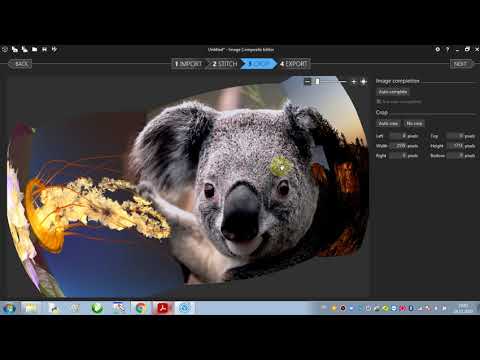The image size is (480, 360).
Task: Click the Left crop pixels field
Action: click(398, 136)
